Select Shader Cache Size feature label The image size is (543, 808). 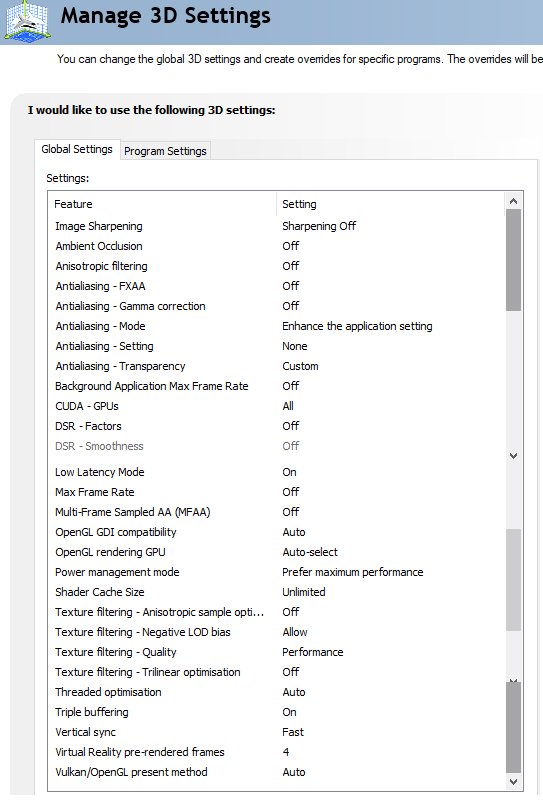(x=99, y=592)
